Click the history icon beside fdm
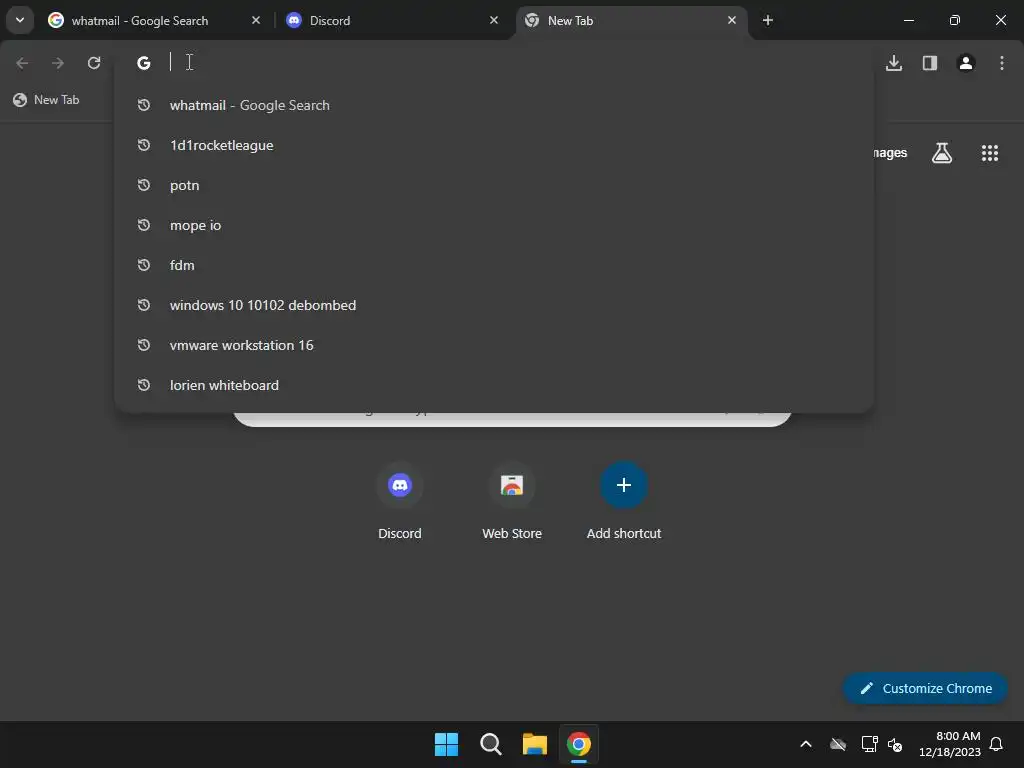 coord(144,265)
